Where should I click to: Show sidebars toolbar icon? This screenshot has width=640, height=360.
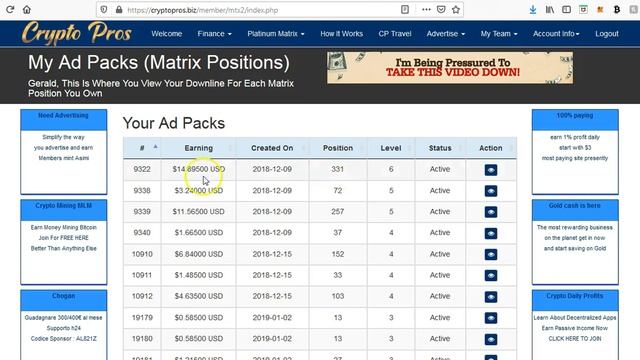[x=567, y=9]
